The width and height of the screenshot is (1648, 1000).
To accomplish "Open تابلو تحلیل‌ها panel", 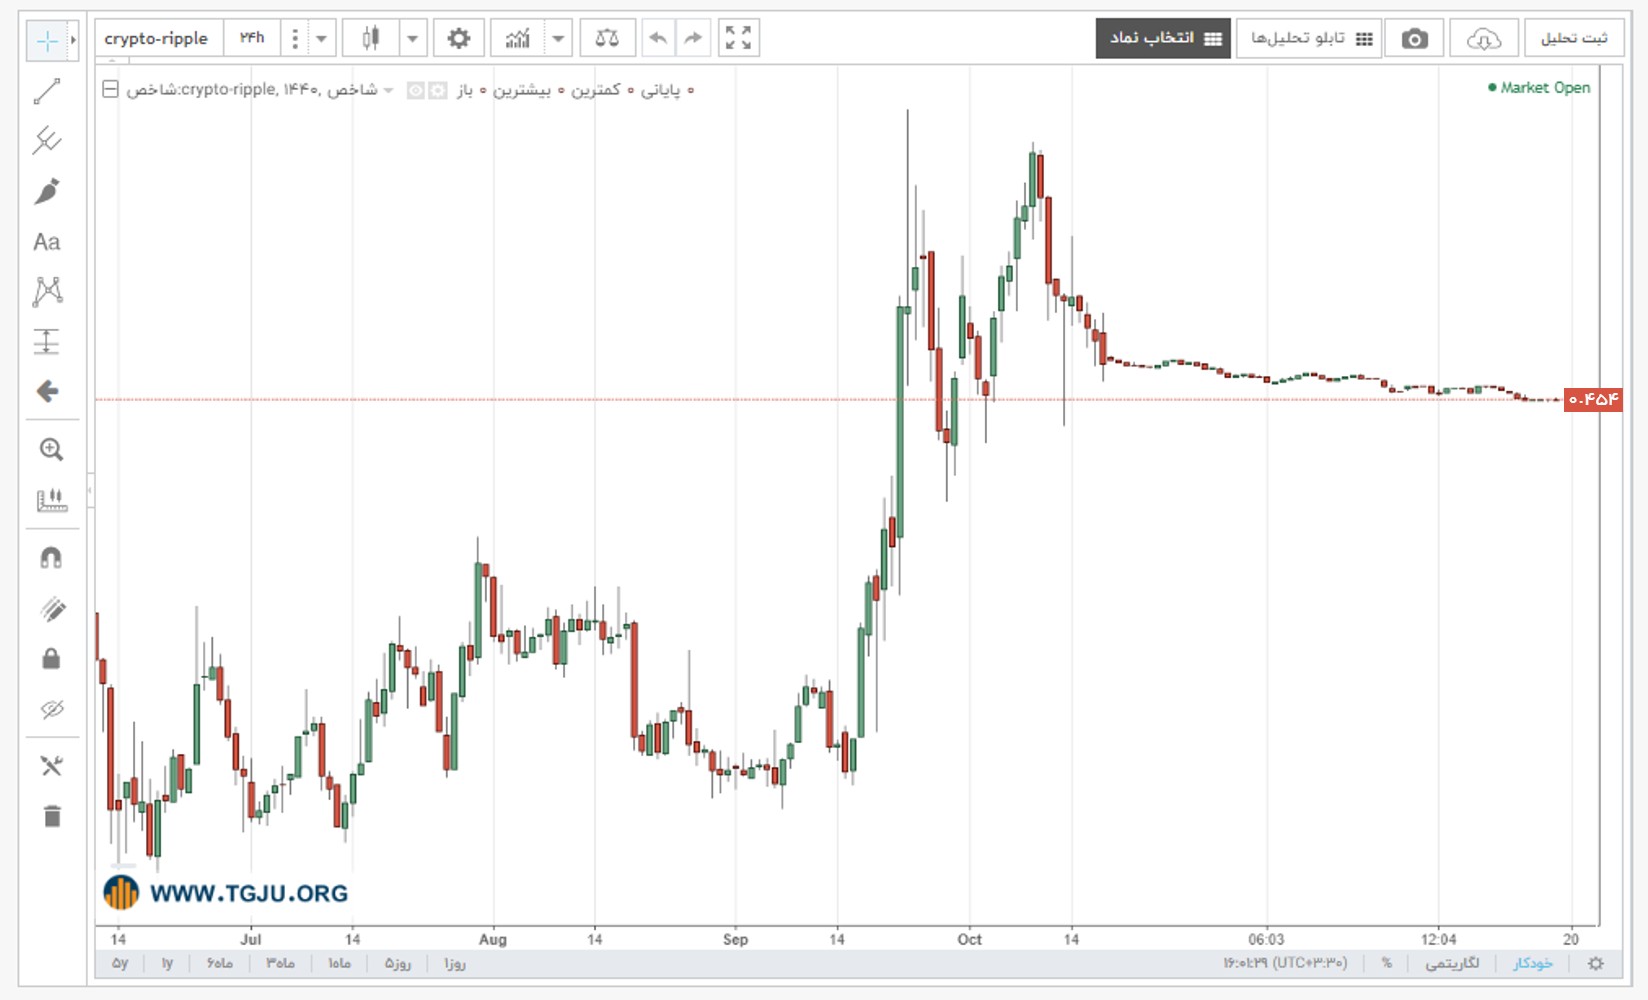I will point(1309,39).
